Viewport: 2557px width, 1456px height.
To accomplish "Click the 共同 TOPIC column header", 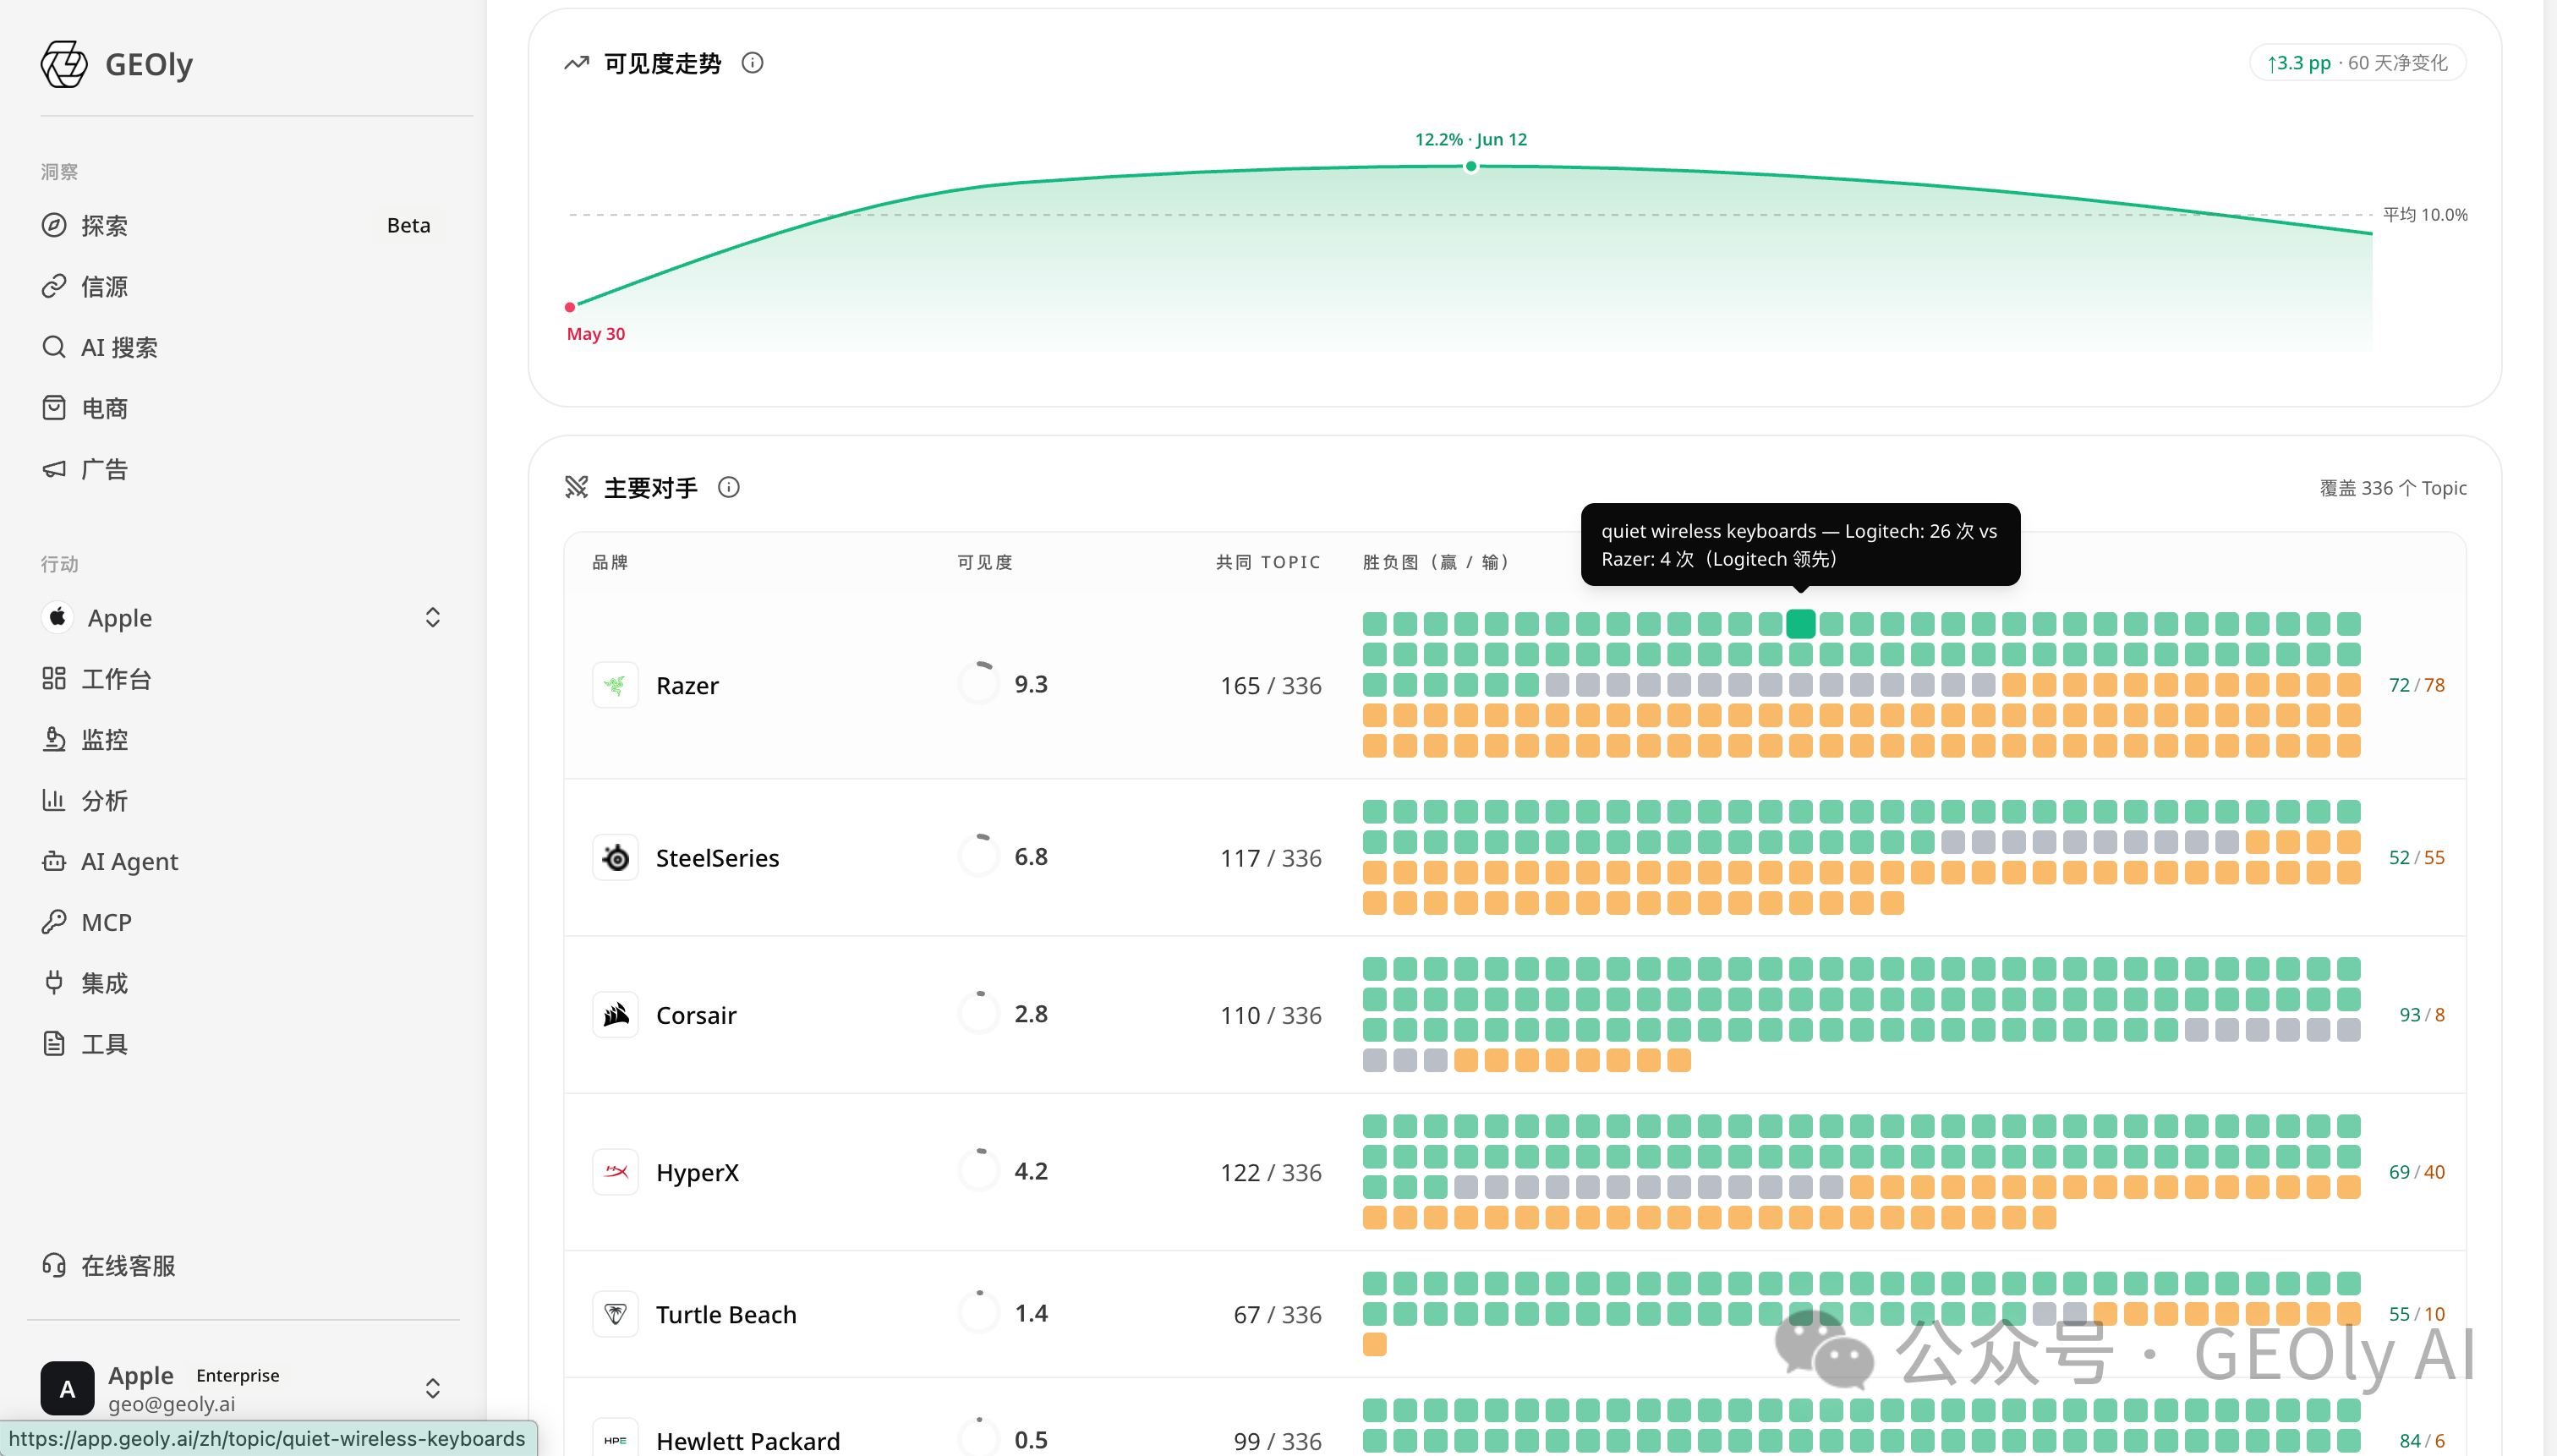I will [x=1268, y=562].
